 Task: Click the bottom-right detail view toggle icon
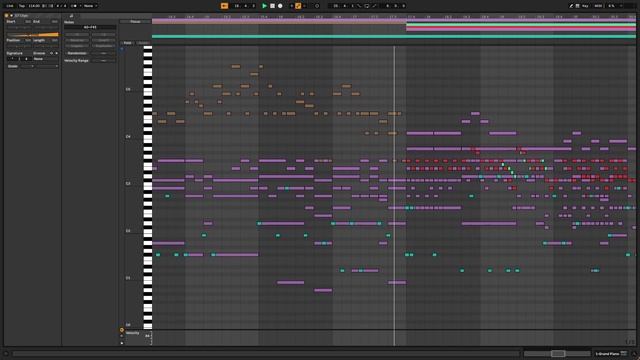[634, 353]
